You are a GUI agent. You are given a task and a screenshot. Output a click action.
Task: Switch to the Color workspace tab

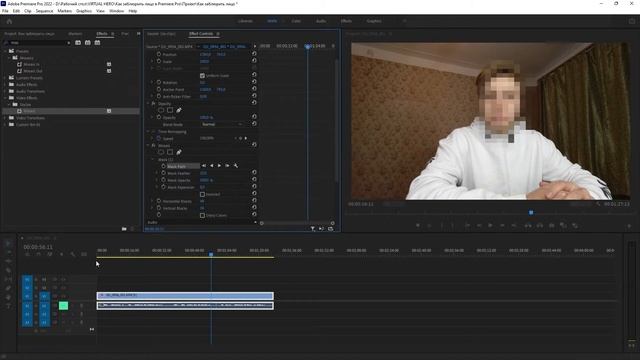pyautogui.click(x=296, y=21)
